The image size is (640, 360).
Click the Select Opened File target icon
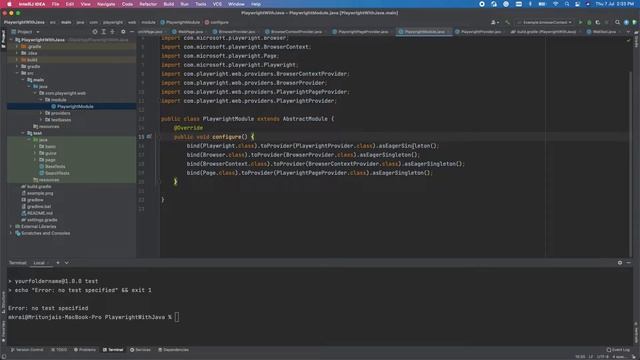click(95, 31)
